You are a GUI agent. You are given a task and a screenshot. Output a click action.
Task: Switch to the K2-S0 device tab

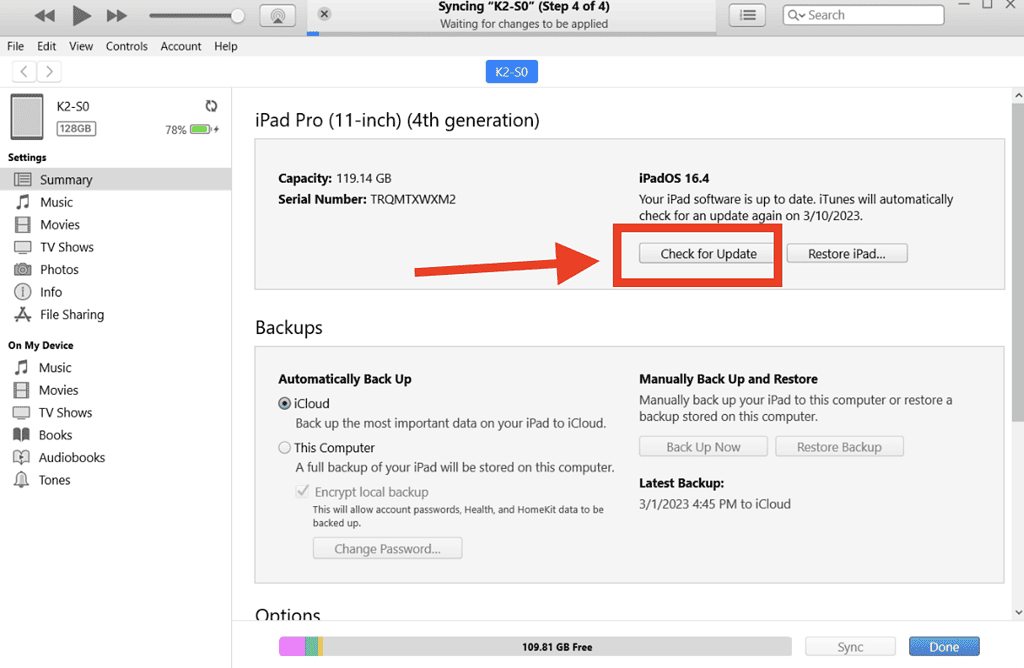(x=511, y=71)
